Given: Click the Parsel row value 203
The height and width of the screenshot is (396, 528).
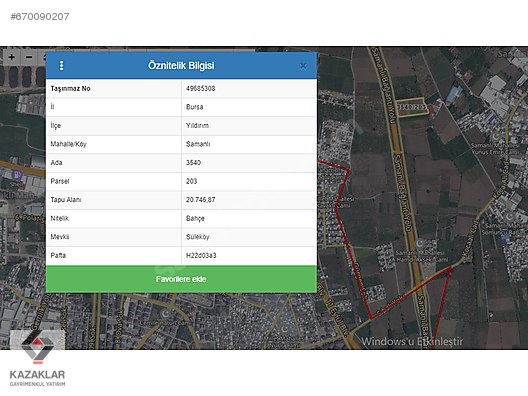Looking at the screenshot, I should [191, 181].
